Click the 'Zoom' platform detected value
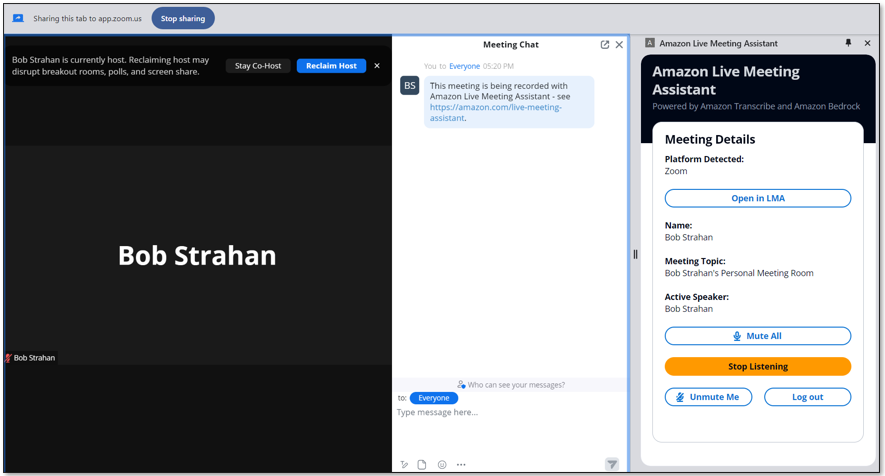Viewport: 885px width, 476px height. tap(676, 171)
